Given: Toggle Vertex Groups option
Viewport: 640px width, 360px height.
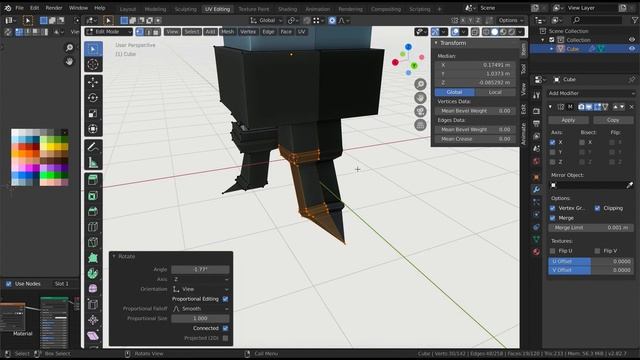Looking at the screenshot, I should 553,208.
